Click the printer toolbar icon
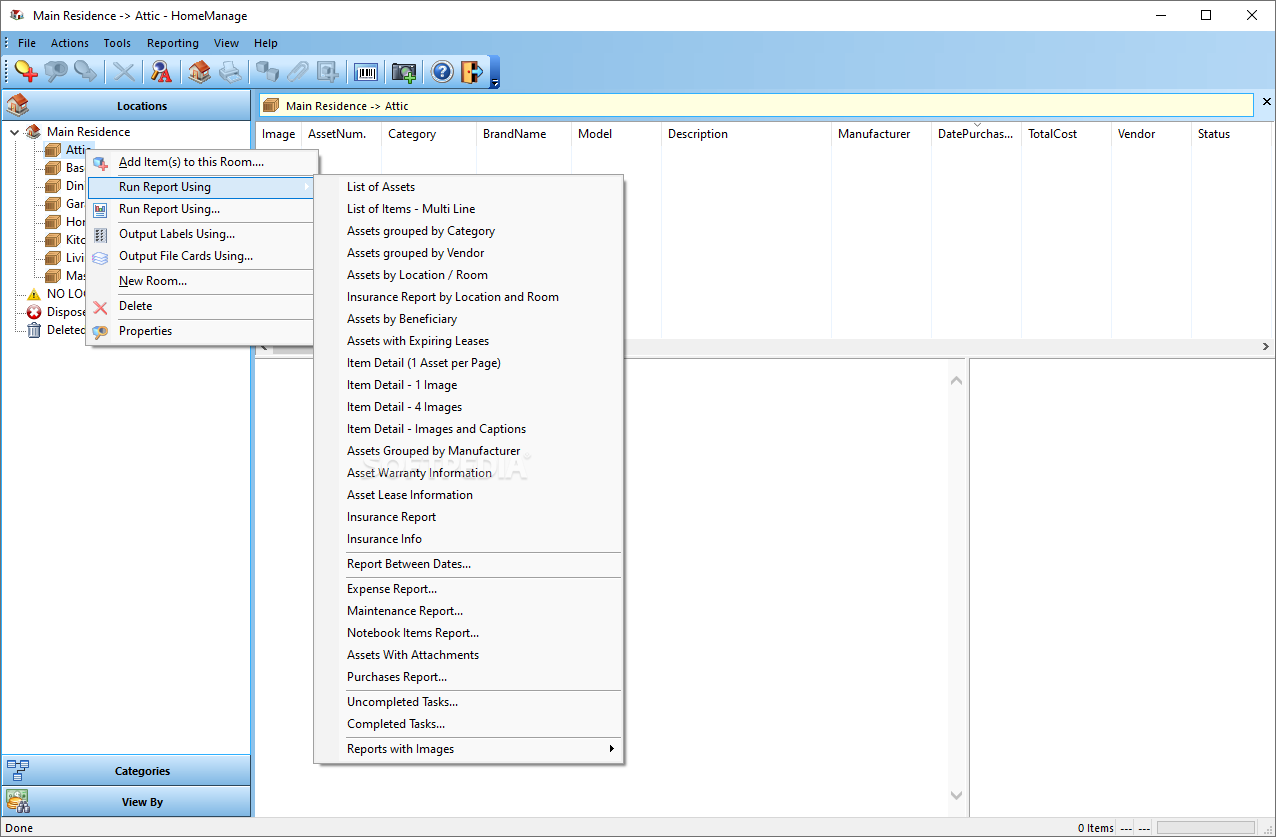 pos(230,72)
